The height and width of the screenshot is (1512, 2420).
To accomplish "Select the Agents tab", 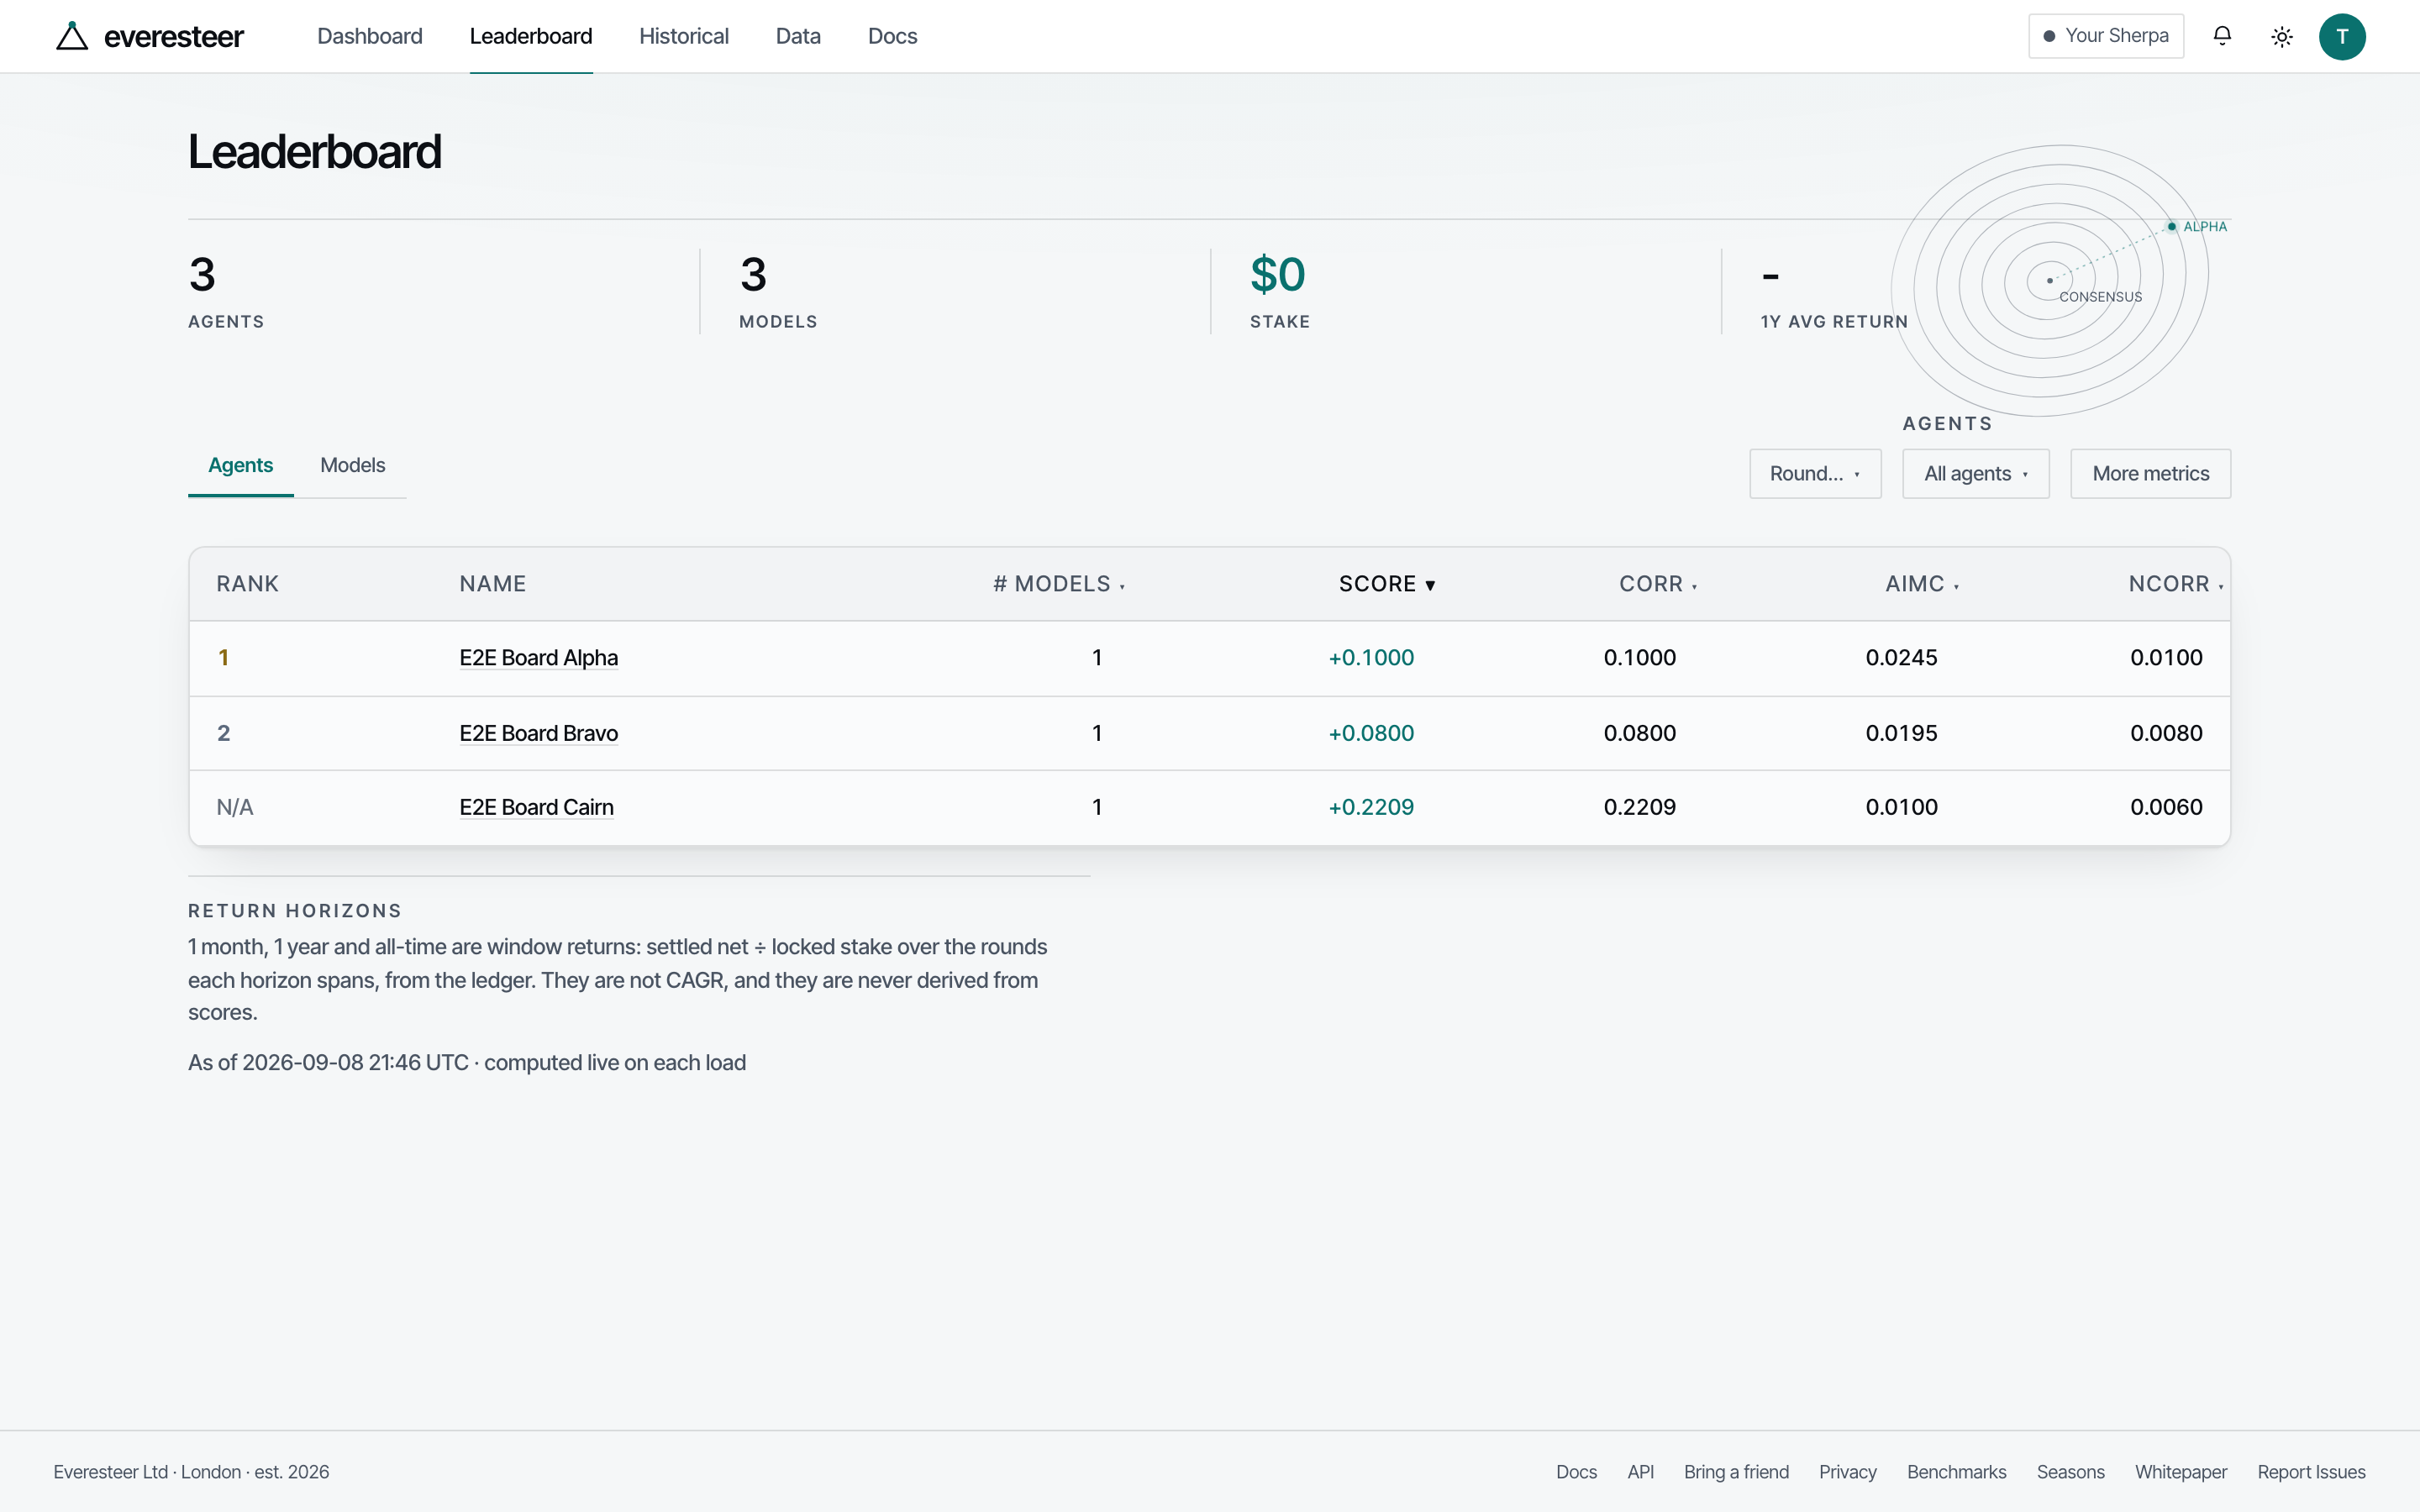I will click(240, 465).
